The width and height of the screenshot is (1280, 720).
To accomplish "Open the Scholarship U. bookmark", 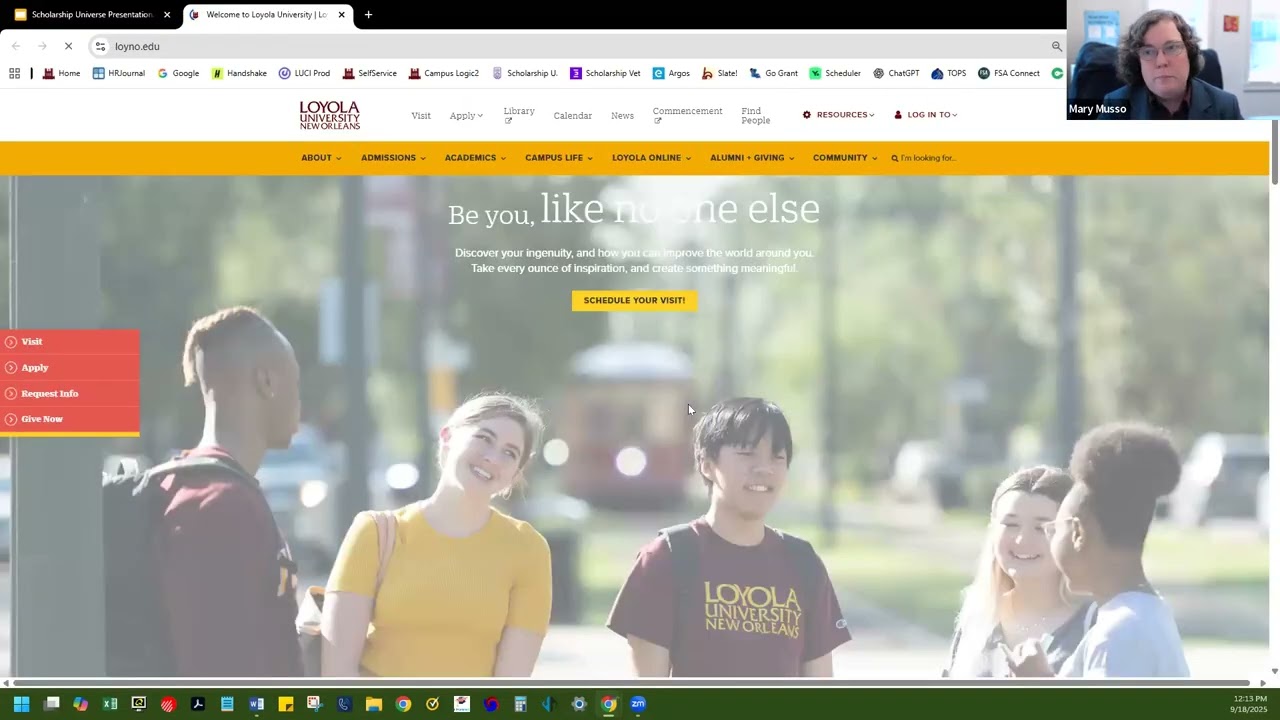I will (525, 73).
